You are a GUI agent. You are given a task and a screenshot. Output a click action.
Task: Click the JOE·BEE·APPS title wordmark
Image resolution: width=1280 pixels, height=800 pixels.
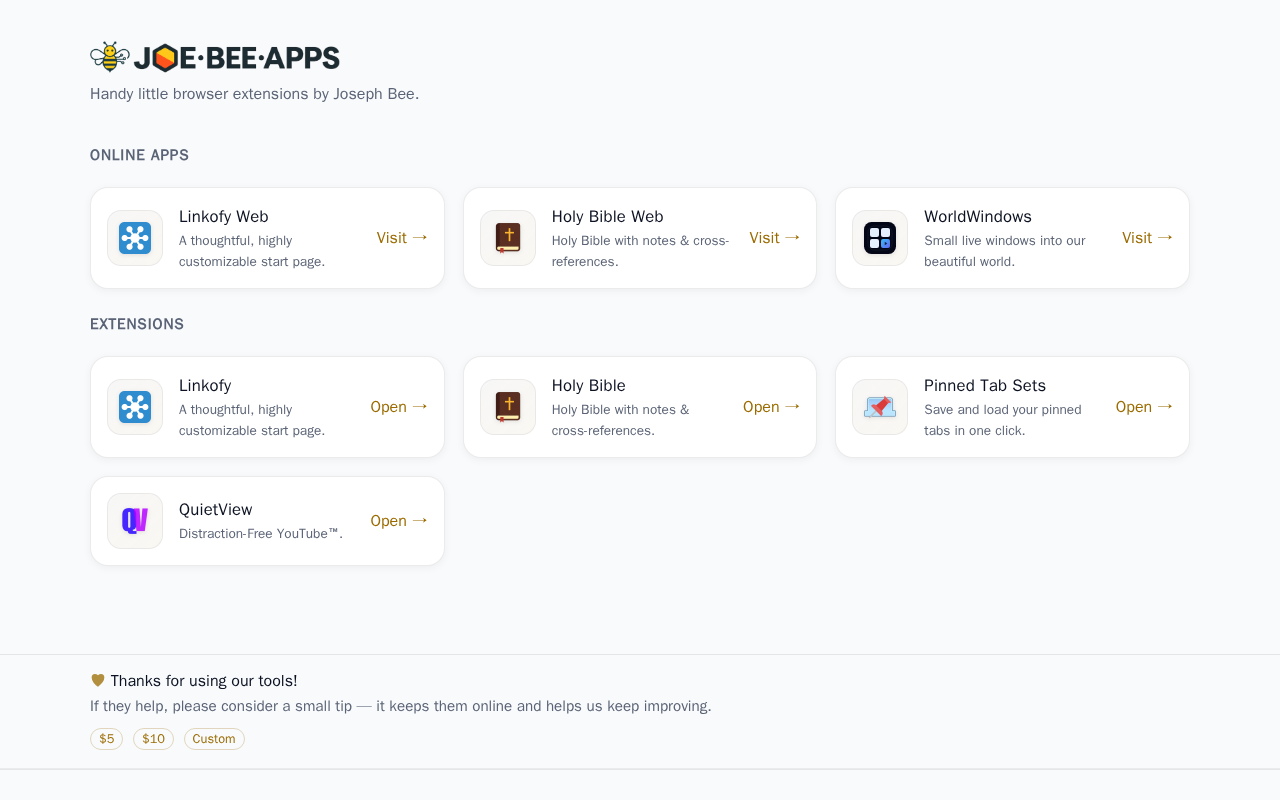coord(237,58)
